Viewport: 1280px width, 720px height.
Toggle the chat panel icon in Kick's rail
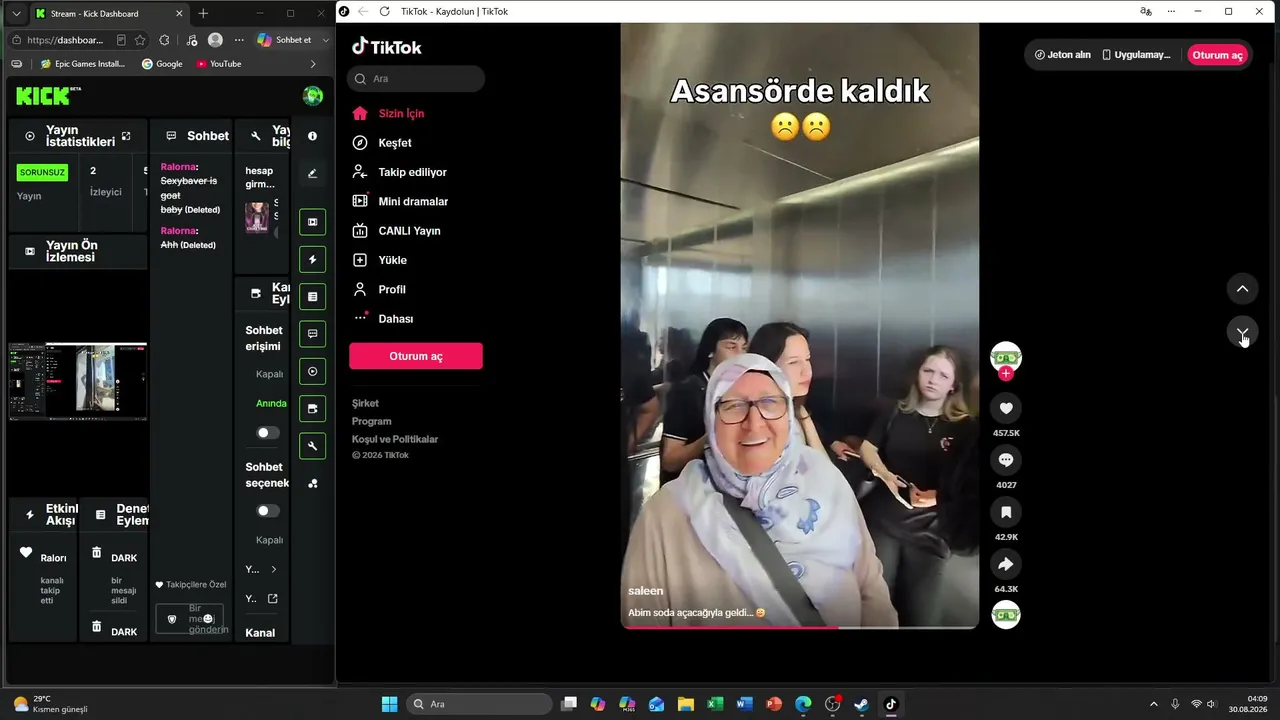313,334
